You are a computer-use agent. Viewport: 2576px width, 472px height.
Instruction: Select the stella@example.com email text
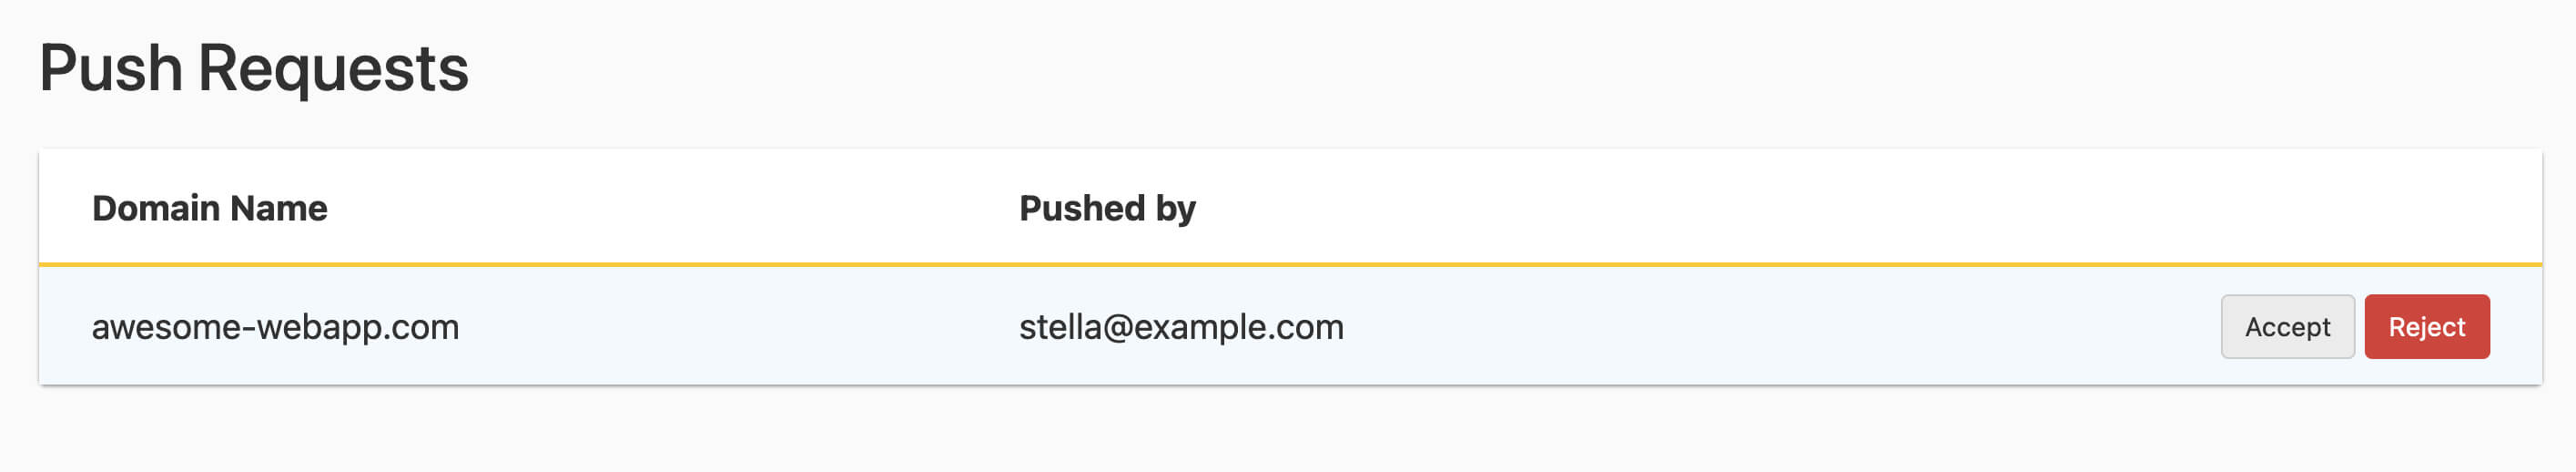(x=1181, y=327)
